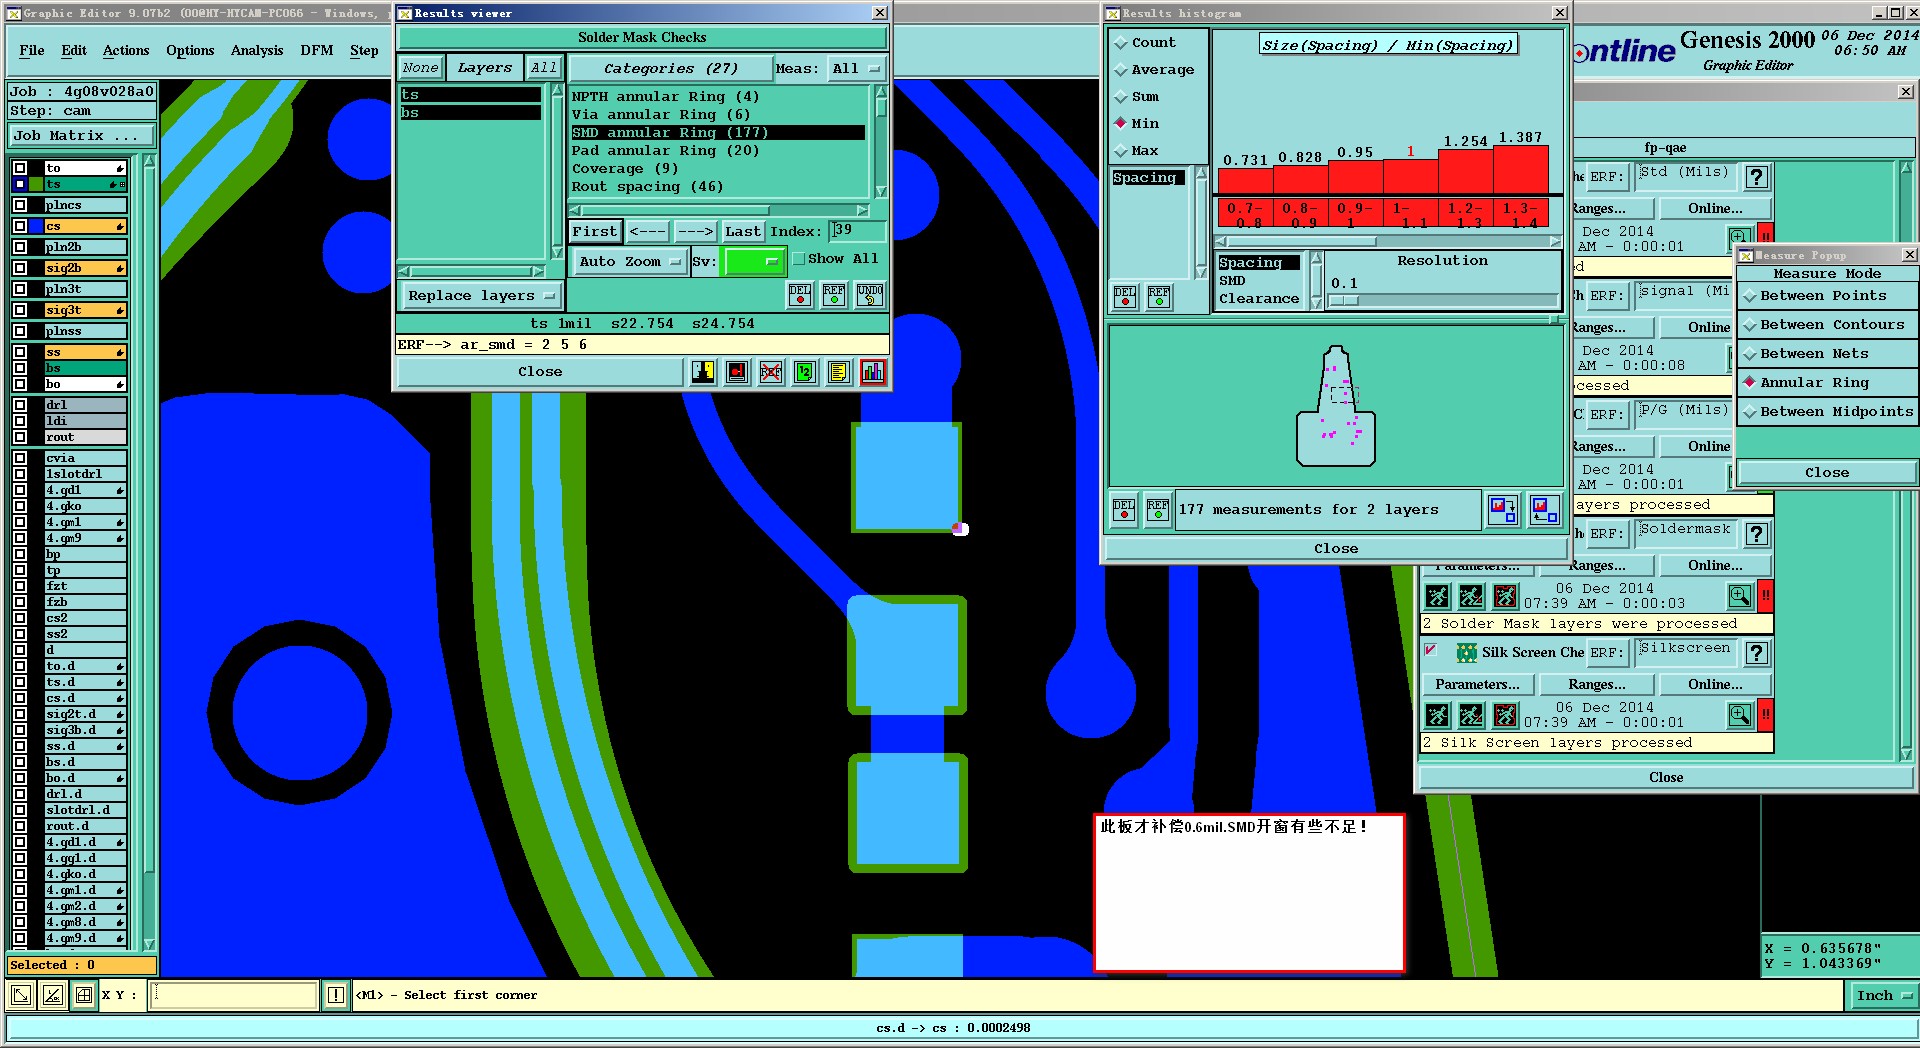The image size is (1920, 1048).
Task: Click the 1.3-1.4 red histogram bar
Action: 1521,170
